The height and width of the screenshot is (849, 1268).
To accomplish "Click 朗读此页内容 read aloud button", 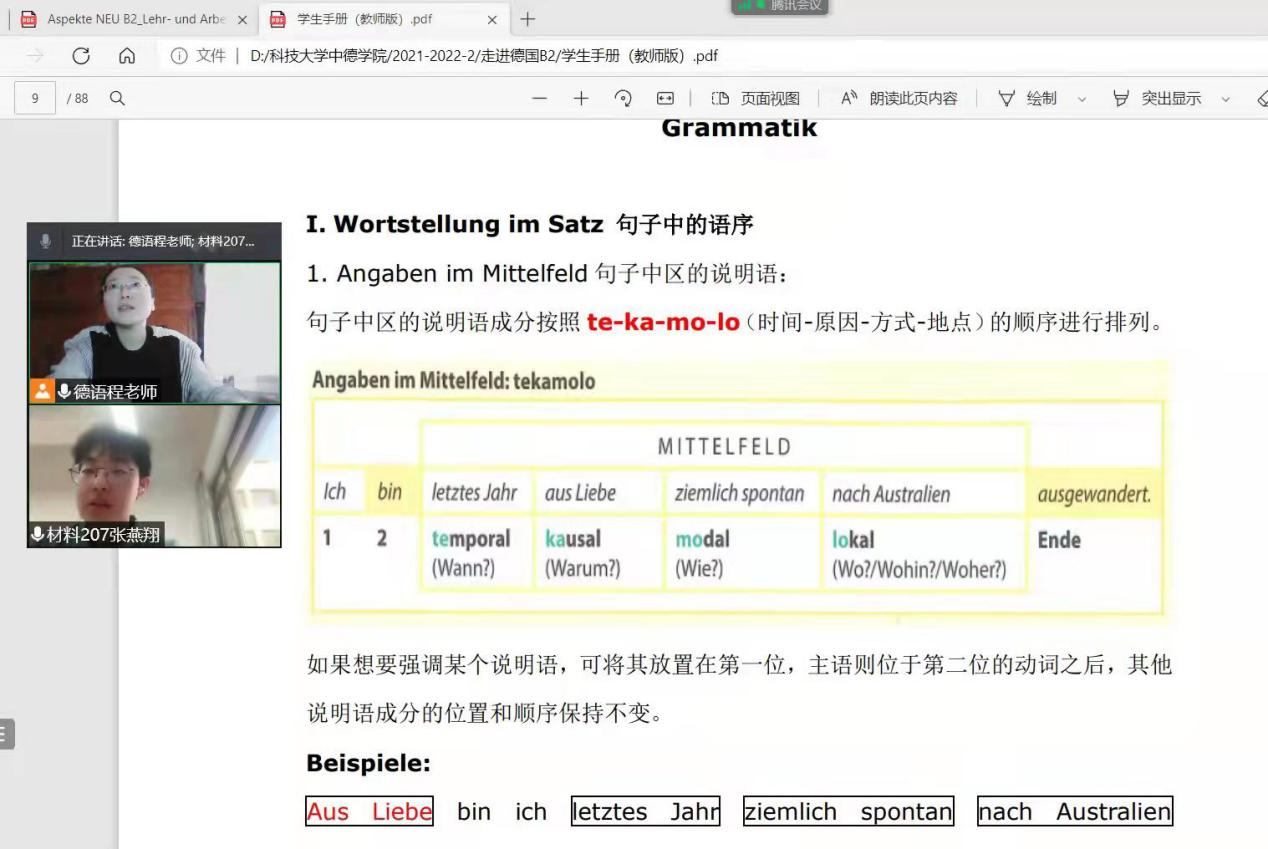I will pos(899,98).
